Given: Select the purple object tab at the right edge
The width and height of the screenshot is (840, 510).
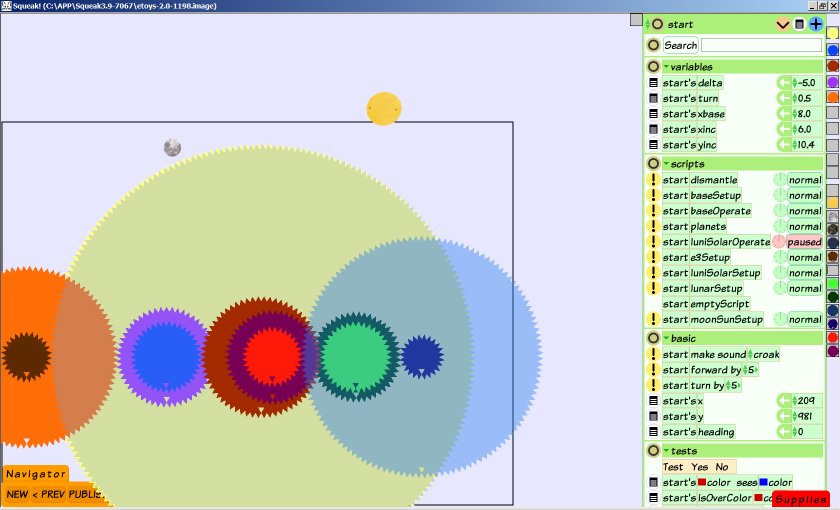Looking at the screenshot, I should click(832, 82).
